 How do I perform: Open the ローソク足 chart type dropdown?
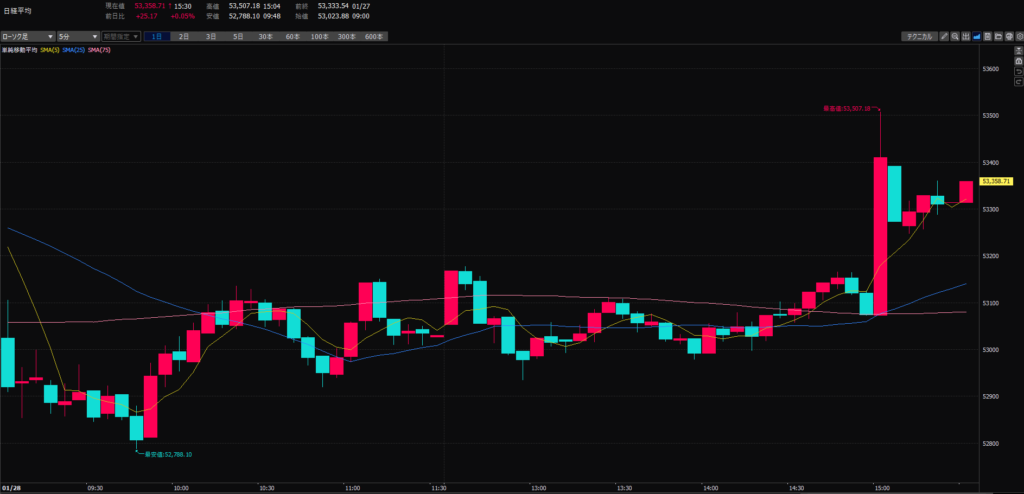point(28,36)
